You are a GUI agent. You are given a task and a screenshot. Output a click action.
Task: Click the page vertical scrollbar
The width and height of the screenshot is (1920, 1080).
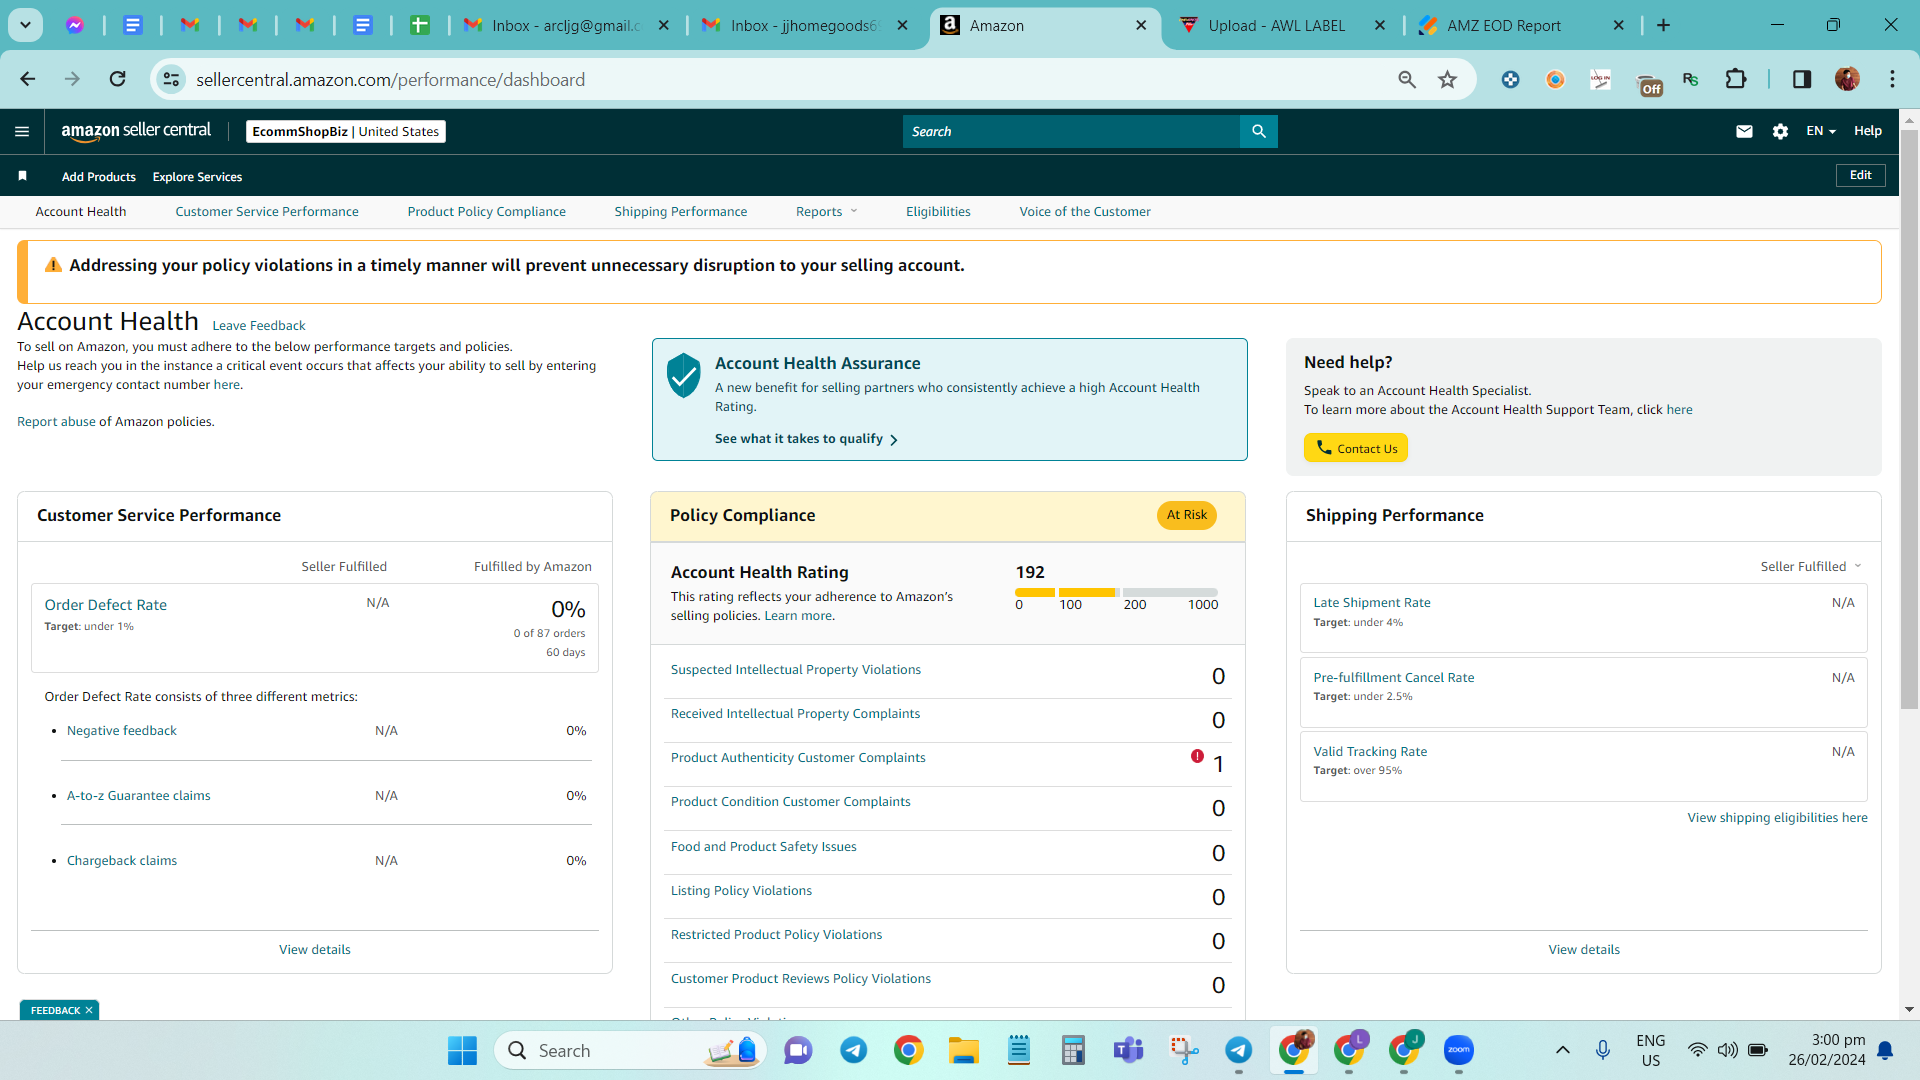coord(1909,420)
